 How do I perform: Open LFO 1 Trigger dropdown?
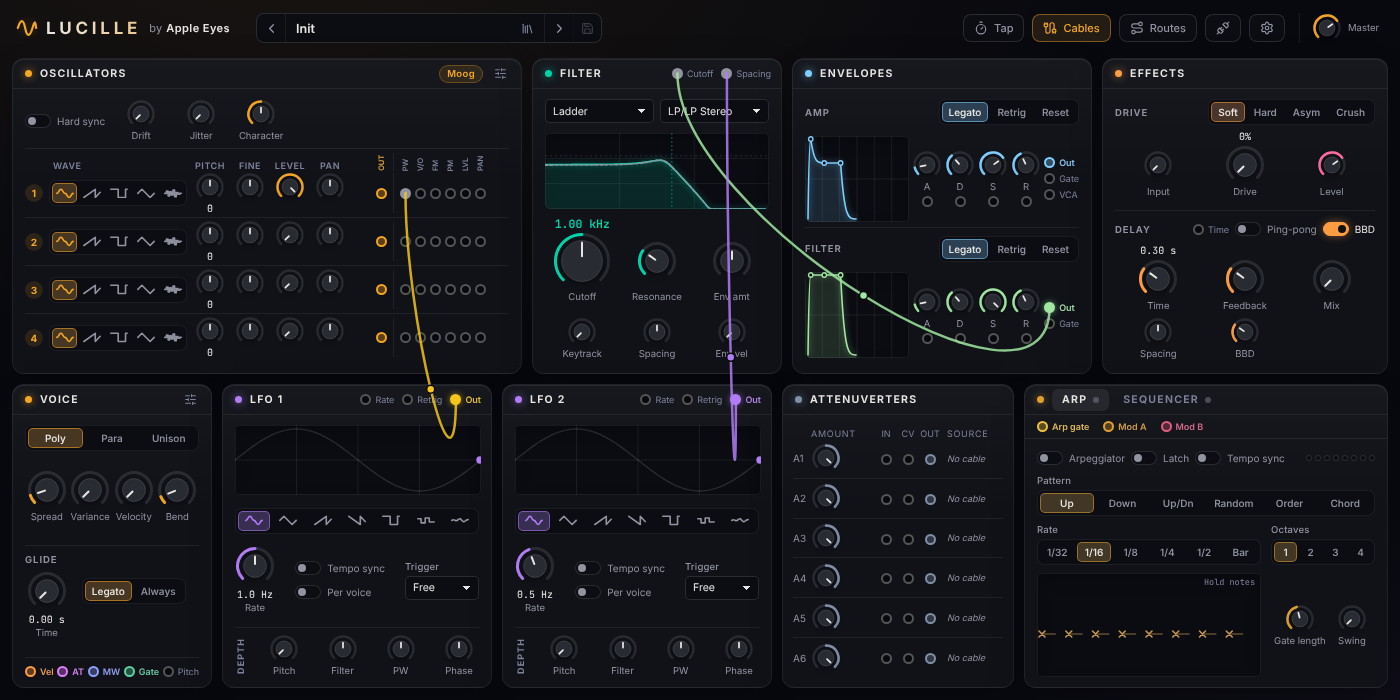pos(441,587)
